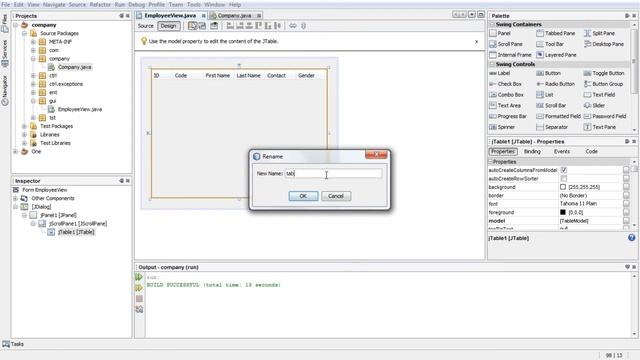The height and width of the screenshot is (360, 640).
Task: Choose Text Area palette control
Action: click(x=505, y=106)
